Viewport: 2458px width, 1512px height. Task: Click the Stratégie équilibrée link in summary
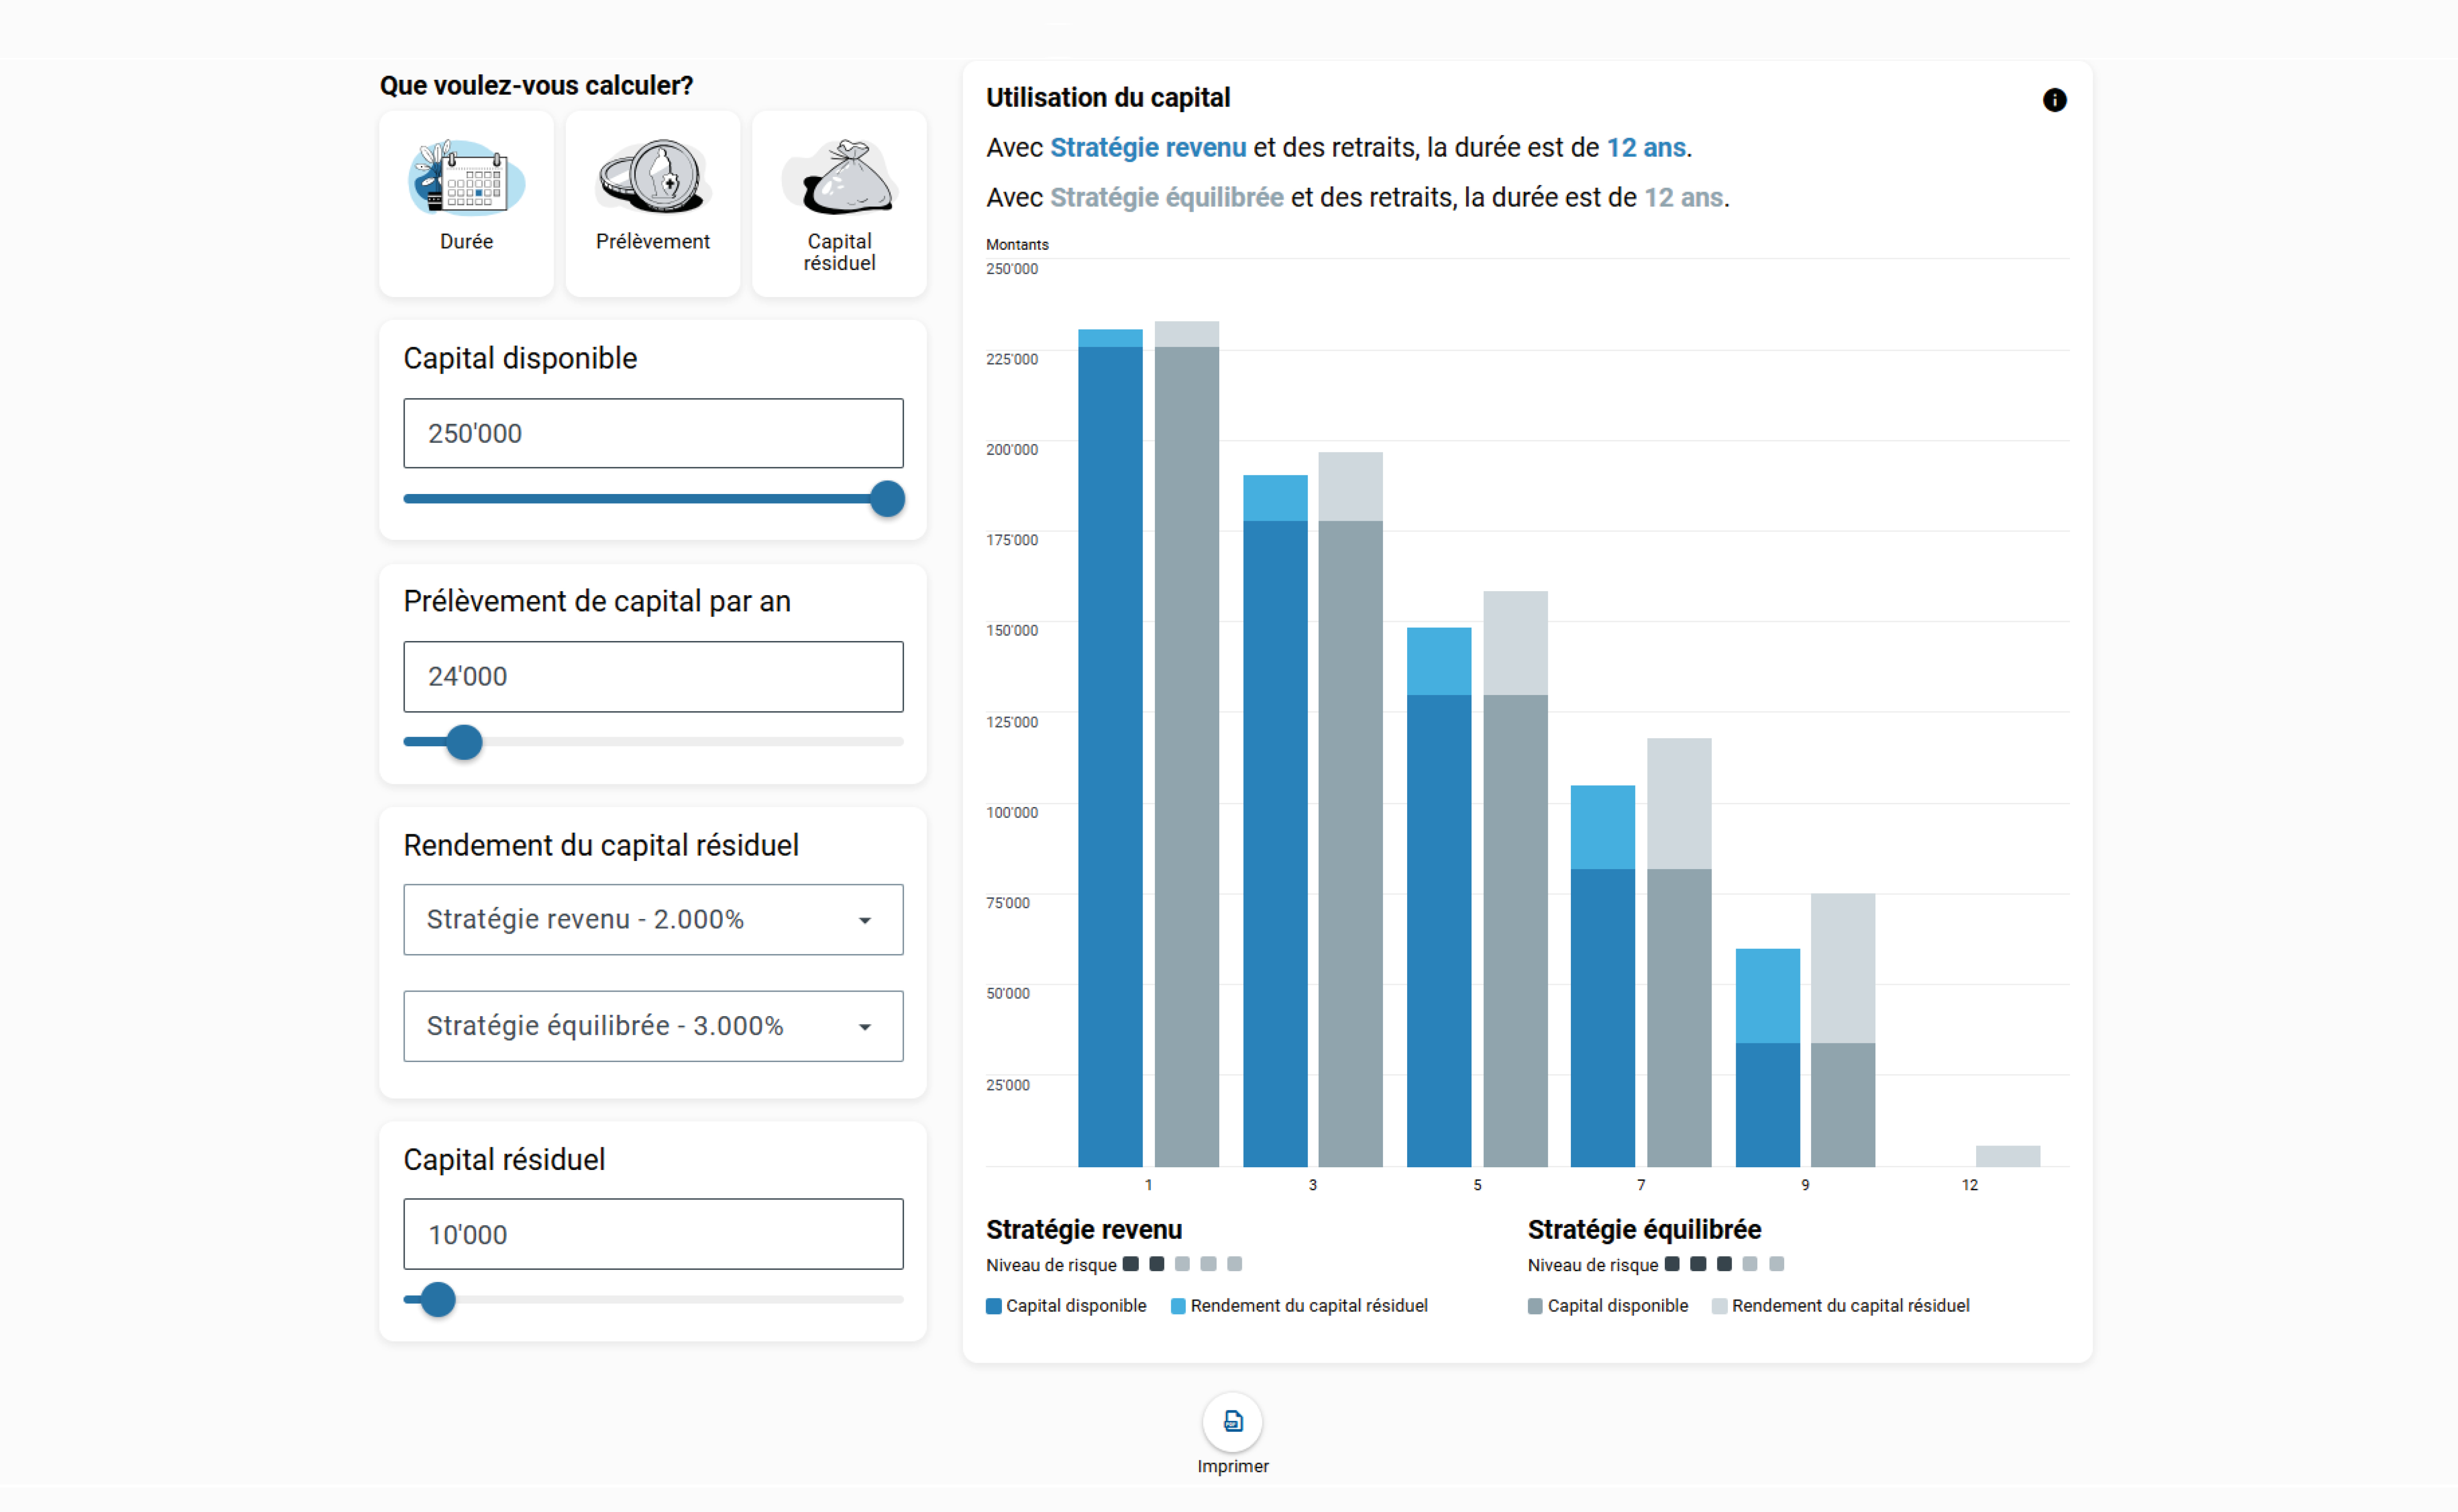point(1166,198)
